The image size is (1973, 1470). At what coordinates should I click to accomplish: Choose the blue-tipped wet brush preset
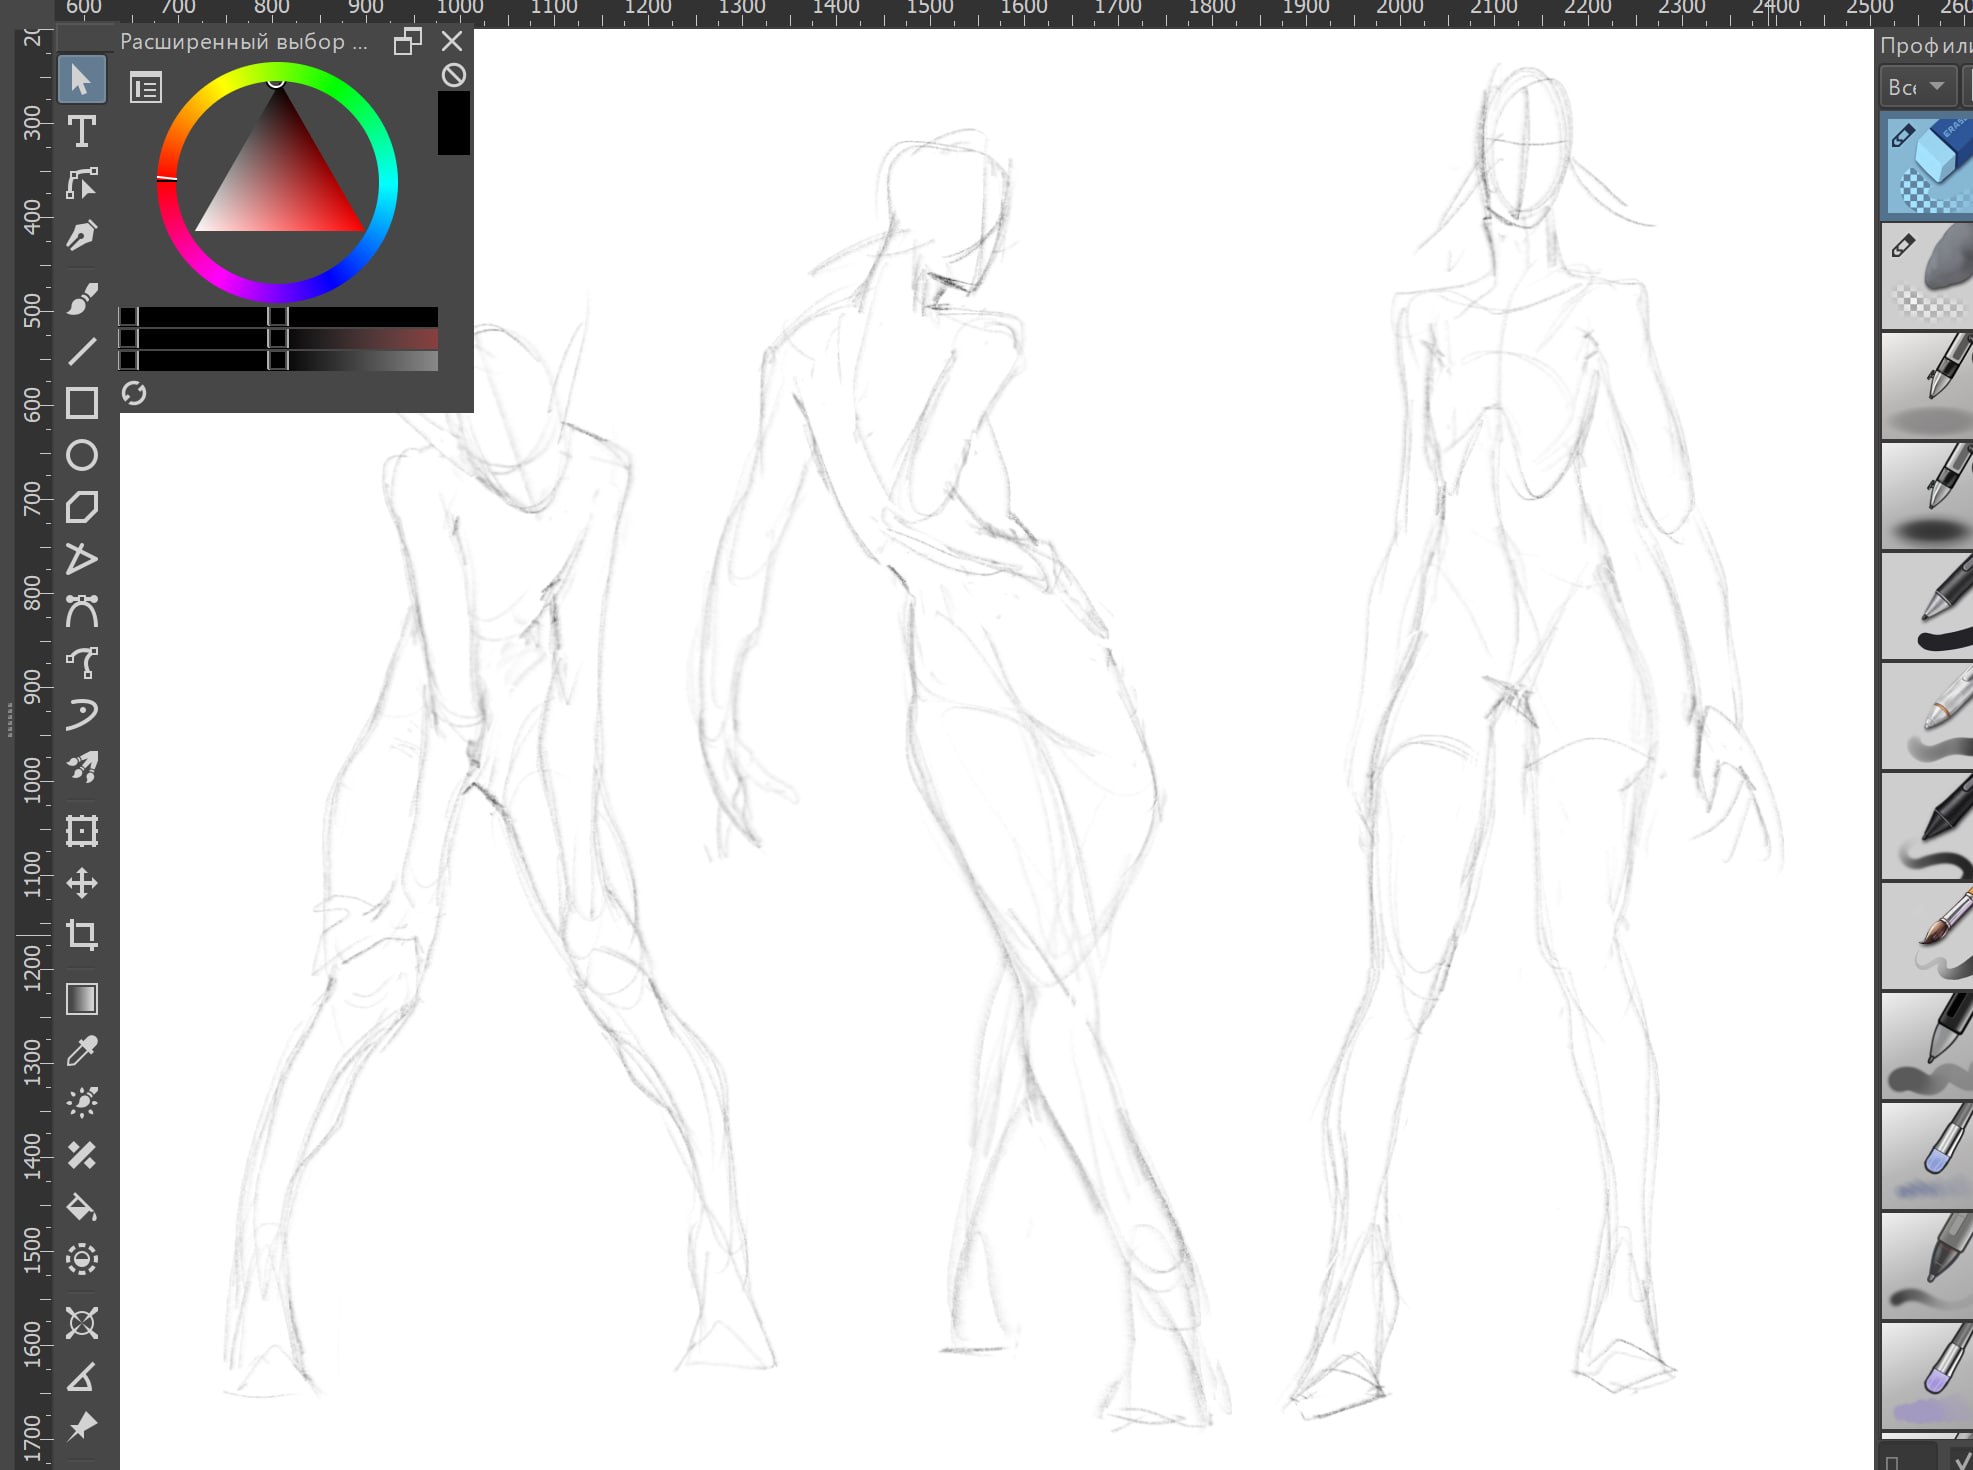1927,1156
